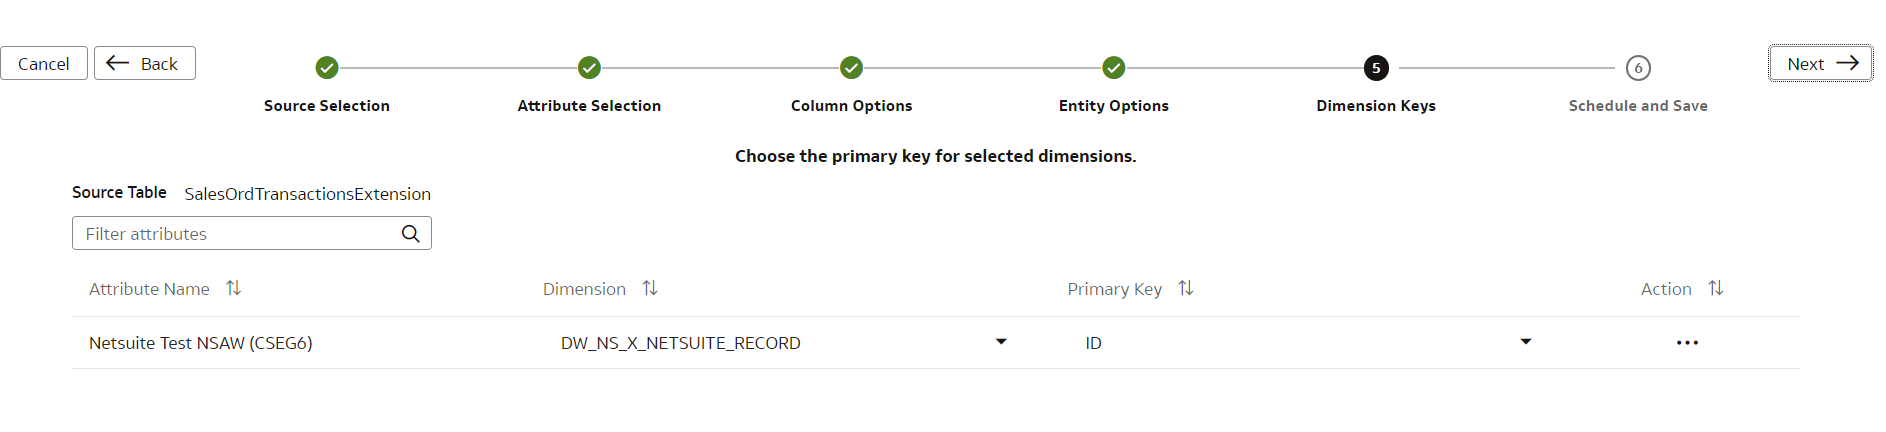Viewport: 1886px width, 432px height.
Task: Sort the Action column
Action: 1716,288
